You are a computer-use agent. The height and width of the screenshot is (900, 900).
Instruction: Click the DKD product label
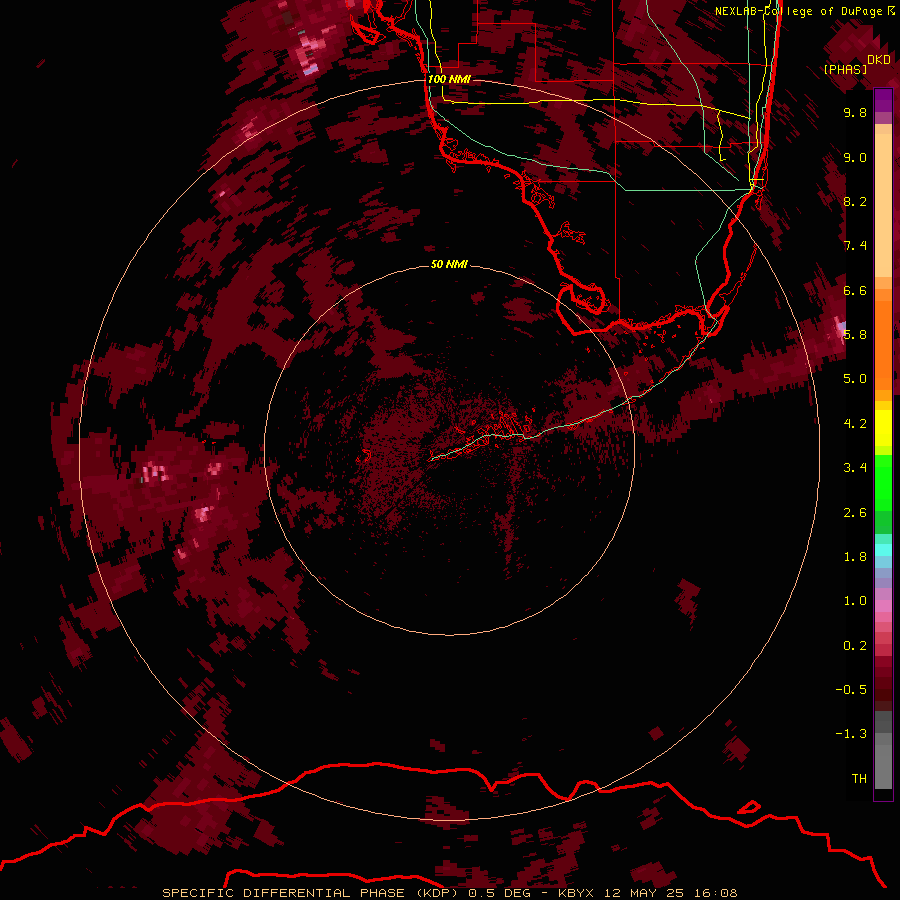878,60
